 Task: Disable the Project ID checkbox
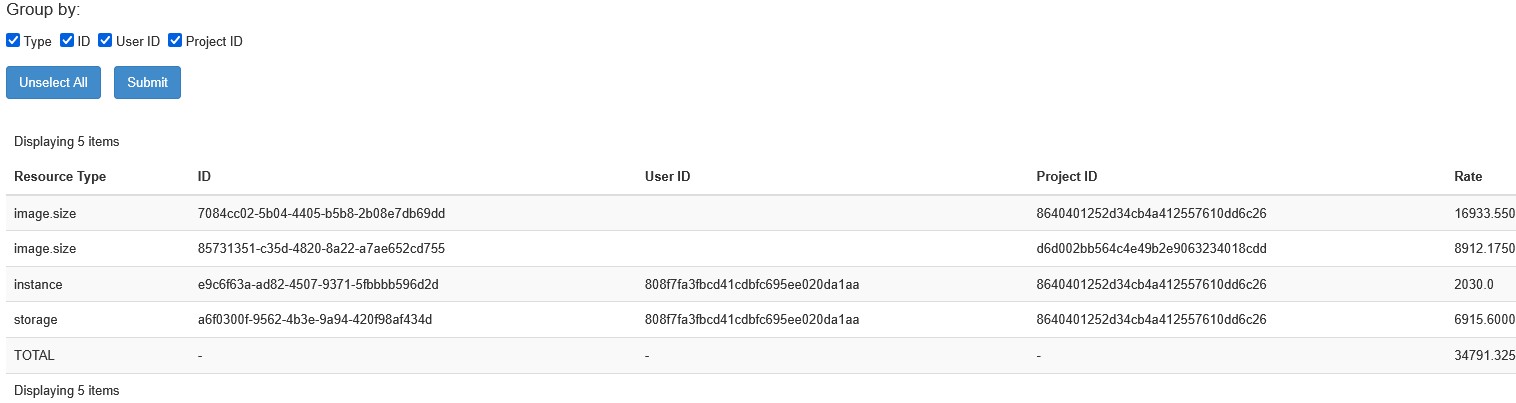pos(176,41)
